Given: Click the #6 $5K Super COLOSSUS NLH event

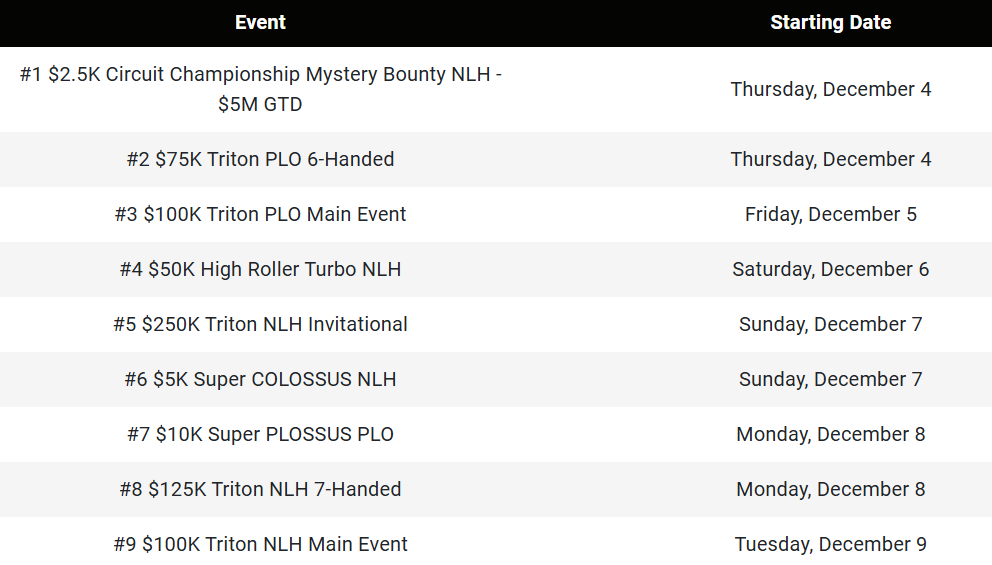Looking at the screenshot, I should 260,379.
